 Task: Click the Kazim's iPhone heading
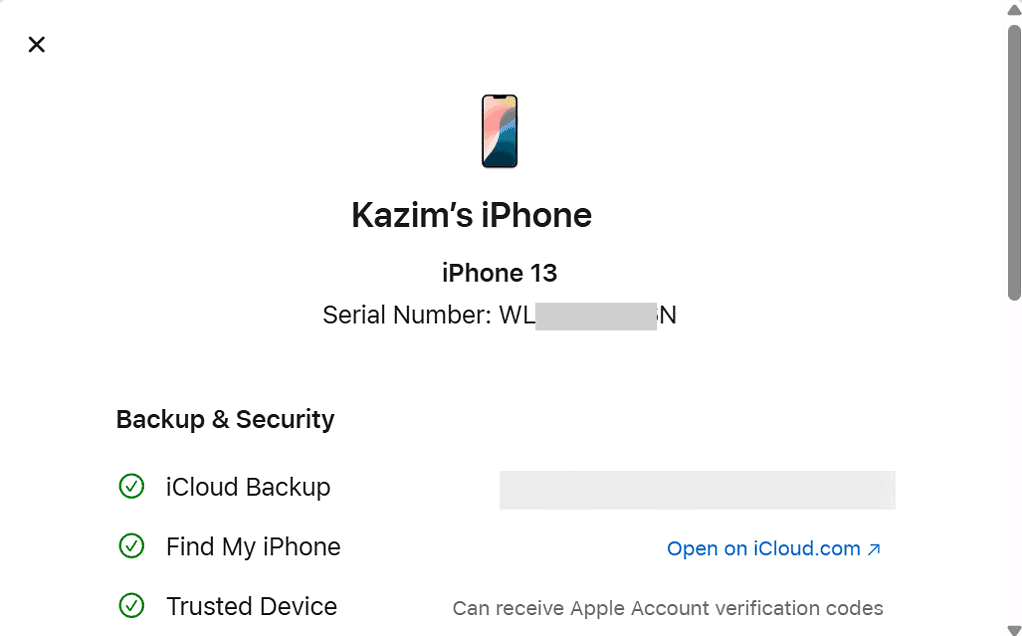pyautogui.click(x=471, y=215)
